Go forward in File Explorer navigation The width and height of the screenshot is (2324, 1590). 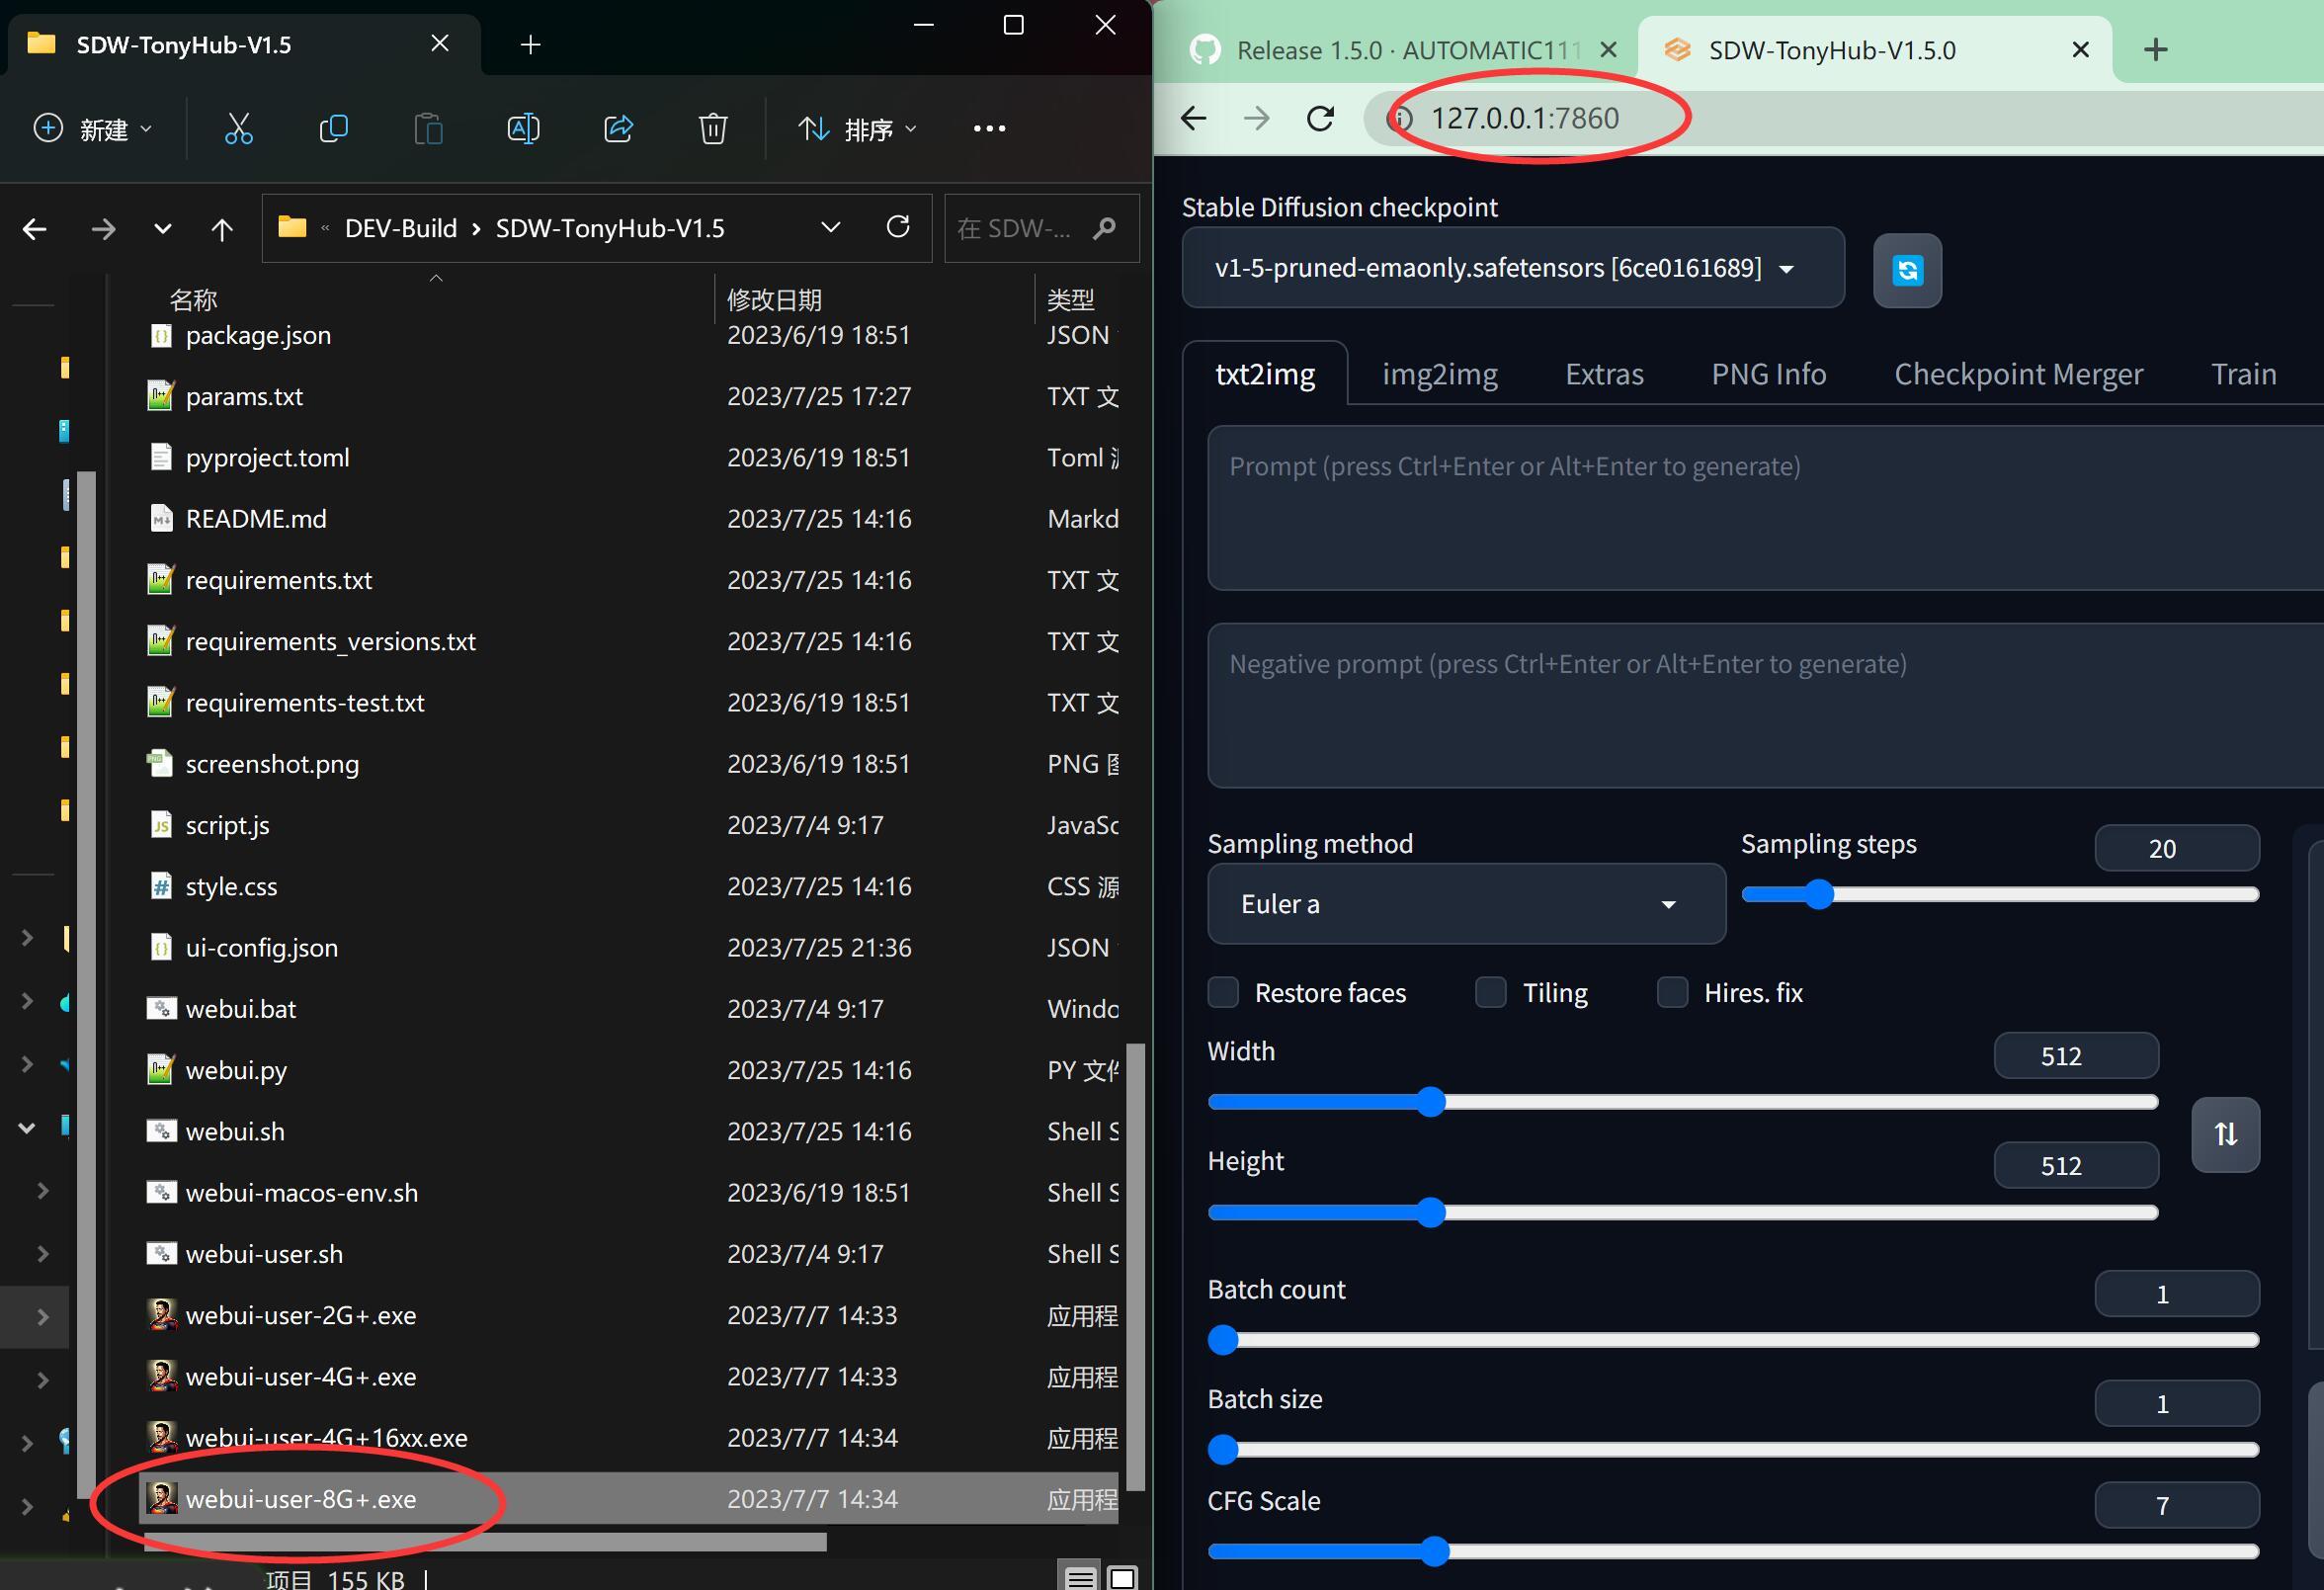click(x=102, y=229)
